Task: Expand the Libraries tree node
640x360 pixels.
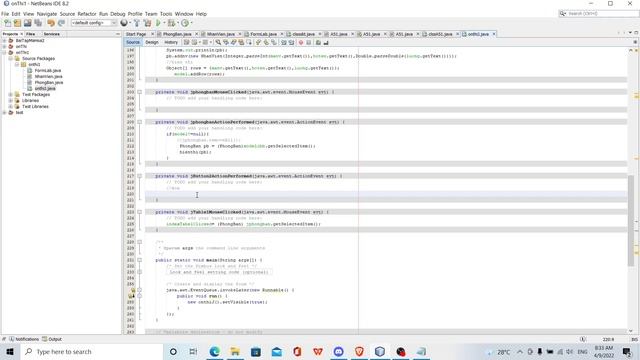Action: click(11, 100)
